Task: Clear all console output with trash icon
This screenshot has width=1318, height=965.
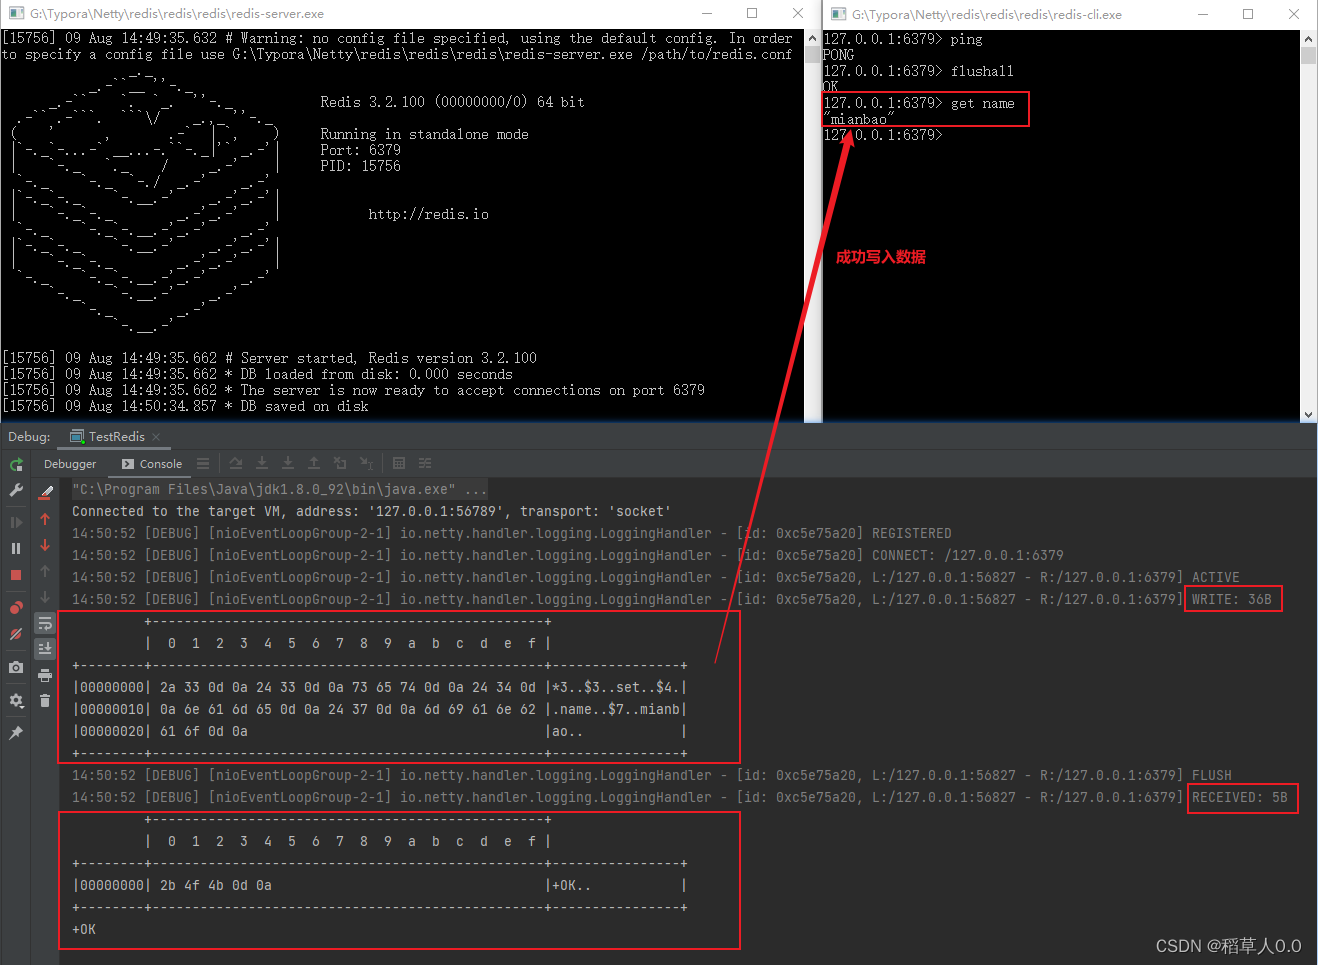Action: [x=45, y=701]
